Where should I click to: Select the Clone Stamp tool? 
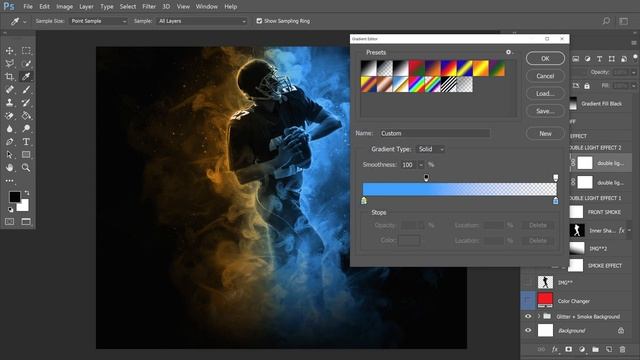[9, 103]
